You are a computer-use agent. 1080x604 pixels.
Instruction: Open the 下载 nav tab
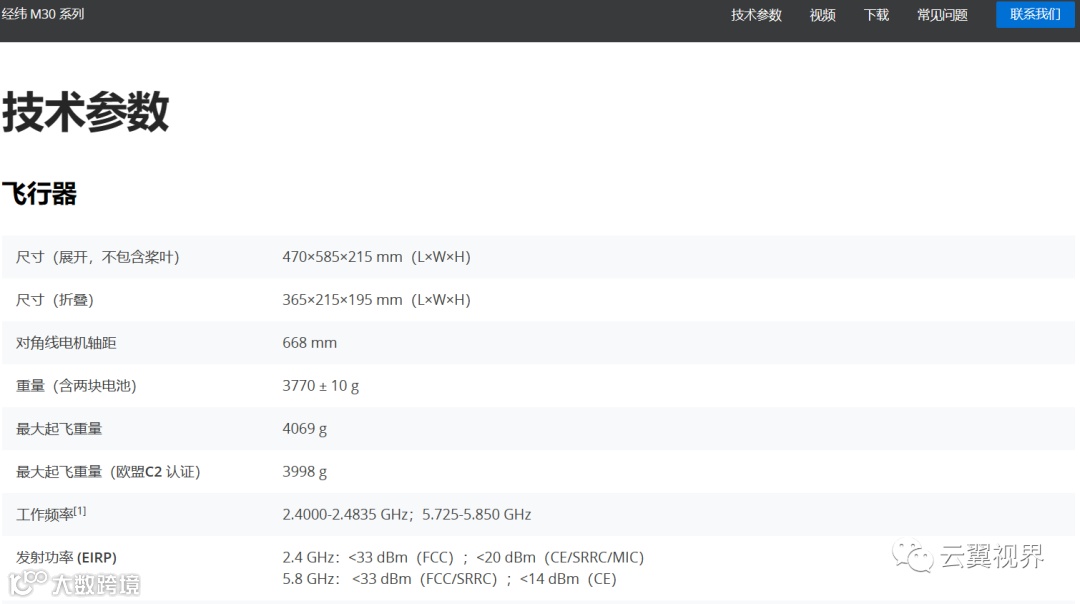(x=876, y=15)
